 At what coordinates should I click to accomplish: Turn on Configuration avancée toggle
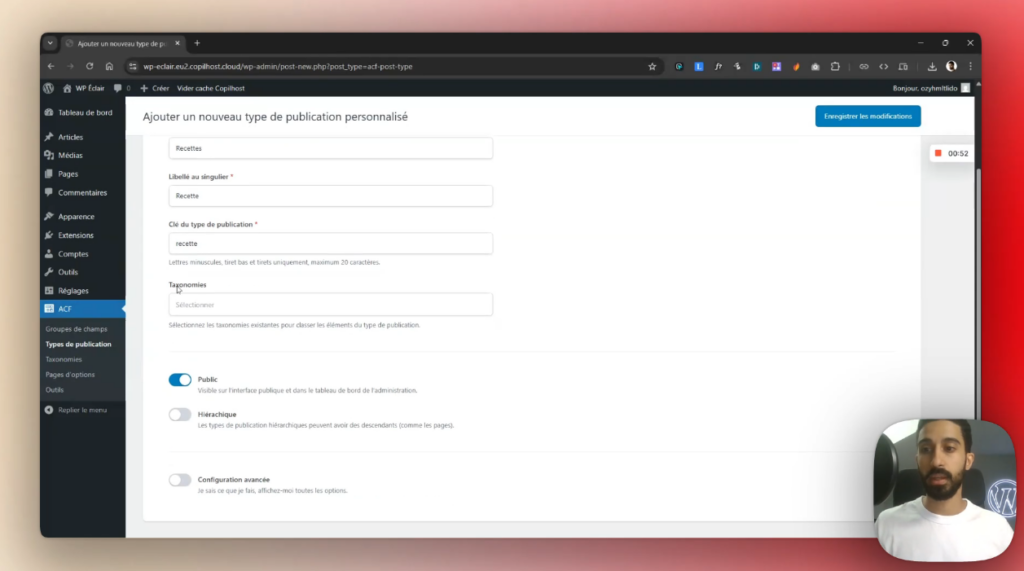click(x=180, y=480)
